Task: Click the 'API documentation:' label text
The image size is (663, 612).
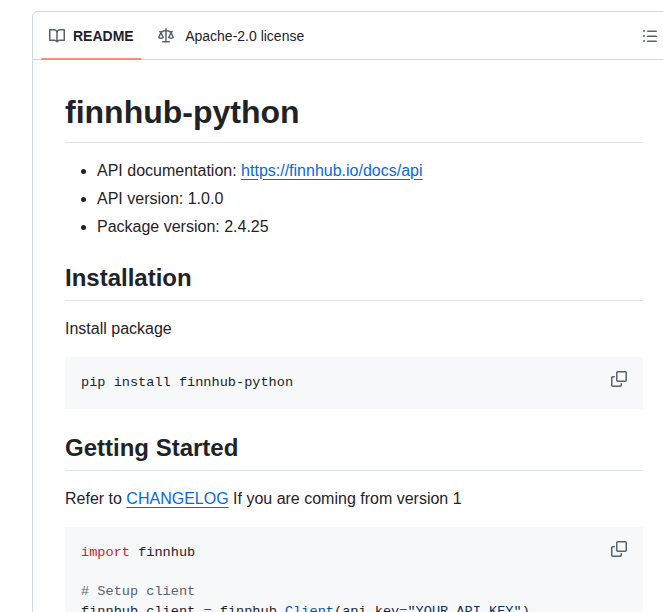Action: click(x=167, y=170)
